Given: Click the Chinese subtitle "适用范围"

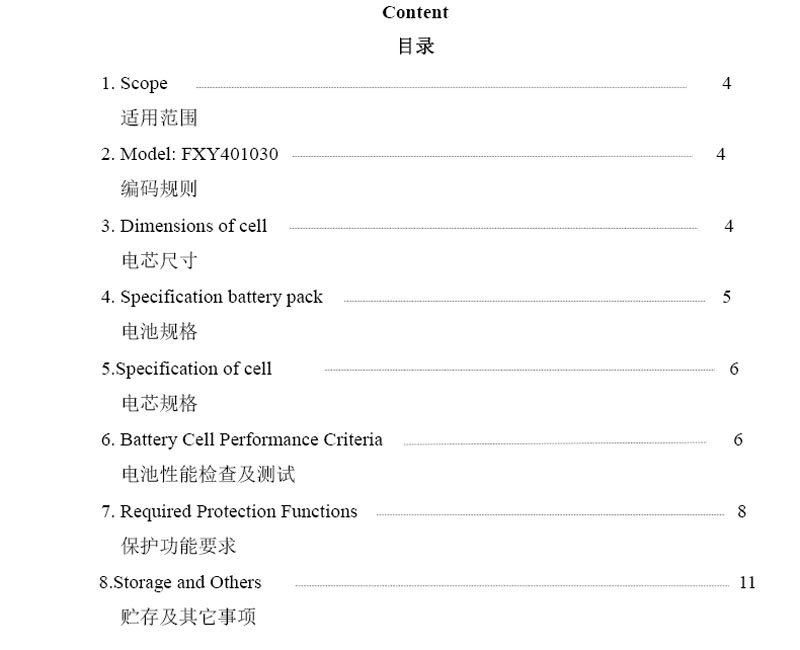Looking at the screenshot, I should coord(159,118).
